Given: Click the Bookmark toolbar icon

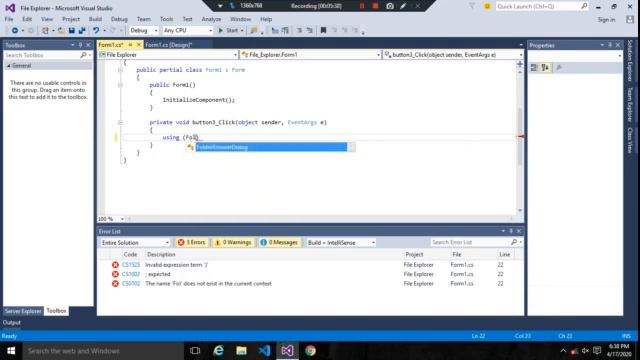Looking at the screenshot, I should click(x=323, y=30).
